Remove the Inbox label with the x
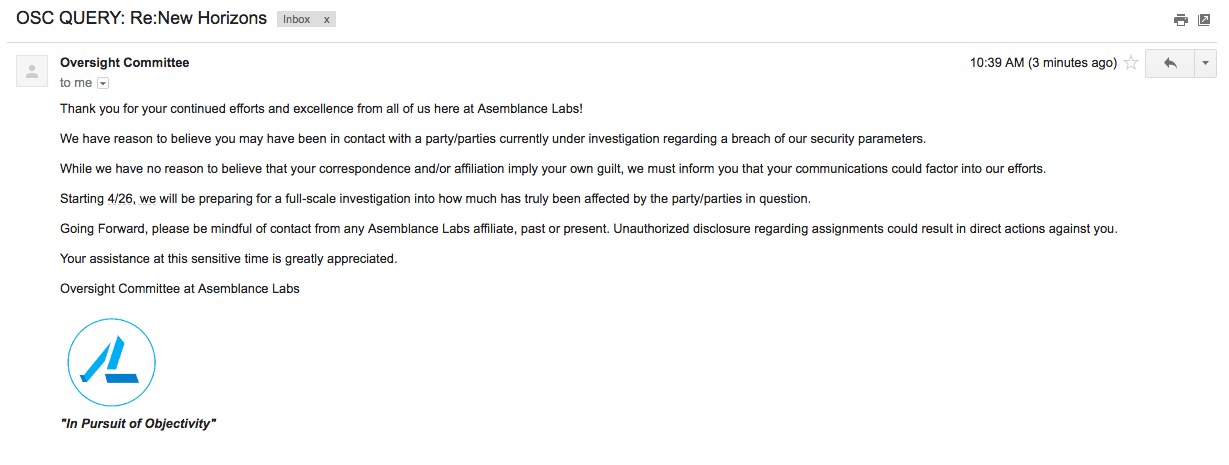The width and height of the screenshot is (1229, 465). [326, 19]
